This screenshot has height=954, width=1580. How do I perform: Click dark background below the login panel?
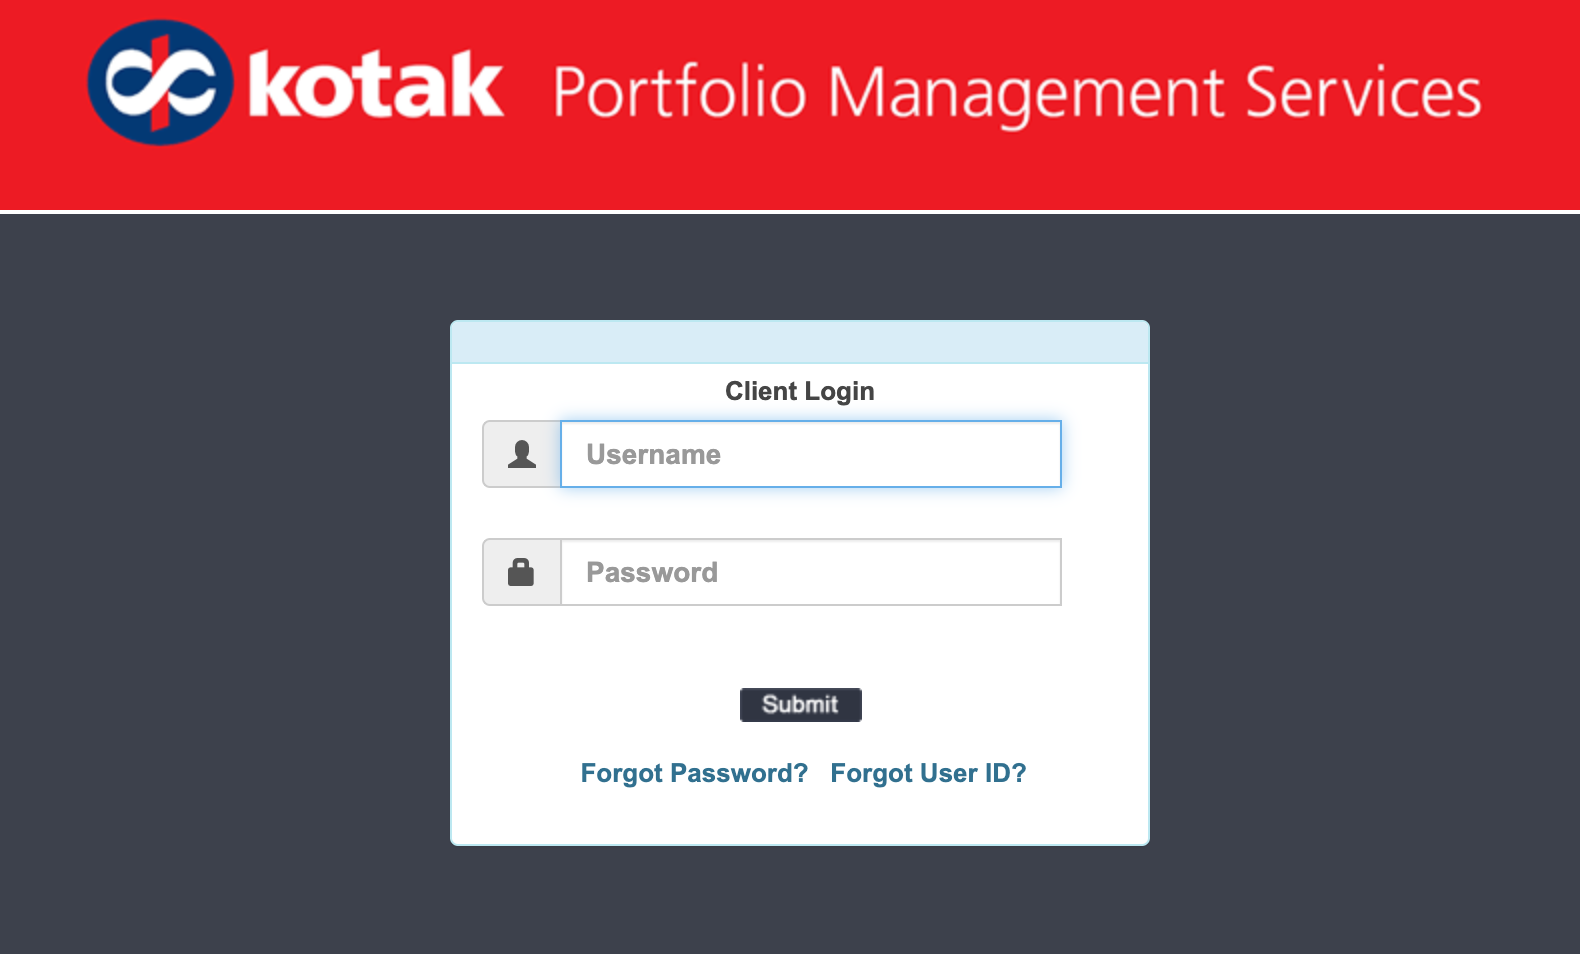click(x=800, y=900)
